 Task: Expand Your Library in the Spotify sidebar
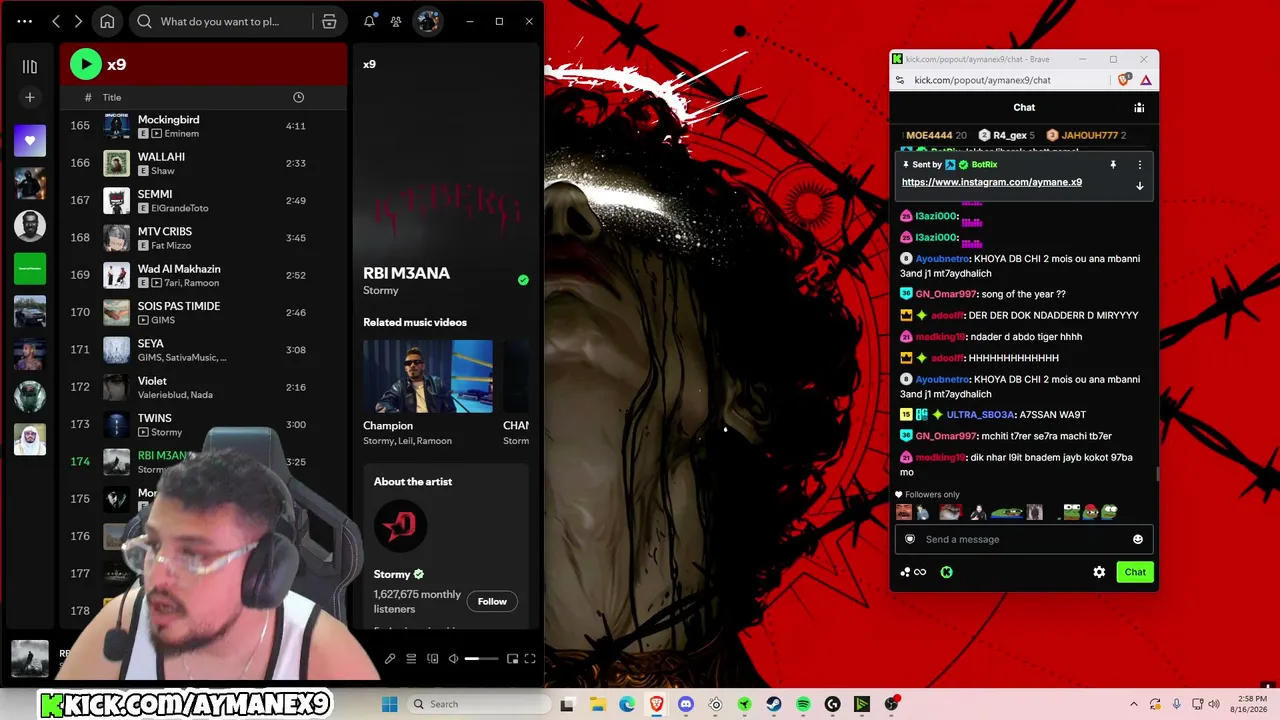click(x=30, y=66)
